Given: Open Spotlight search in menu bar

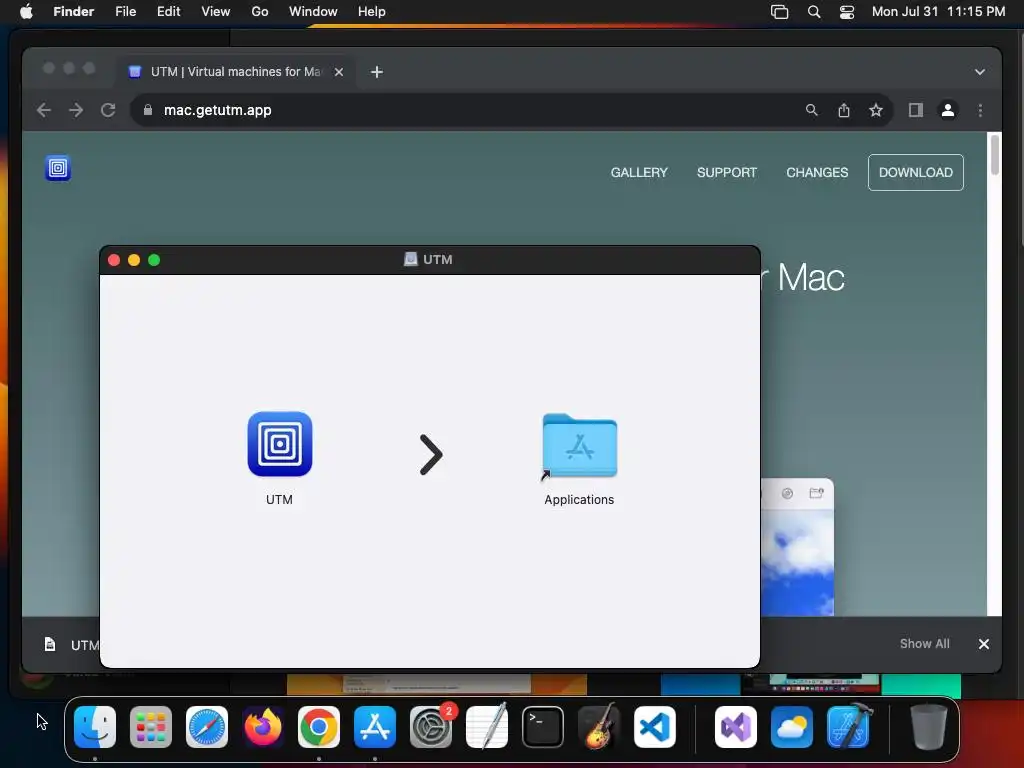Looking at the screenshot, I should [x=814, y=12].
